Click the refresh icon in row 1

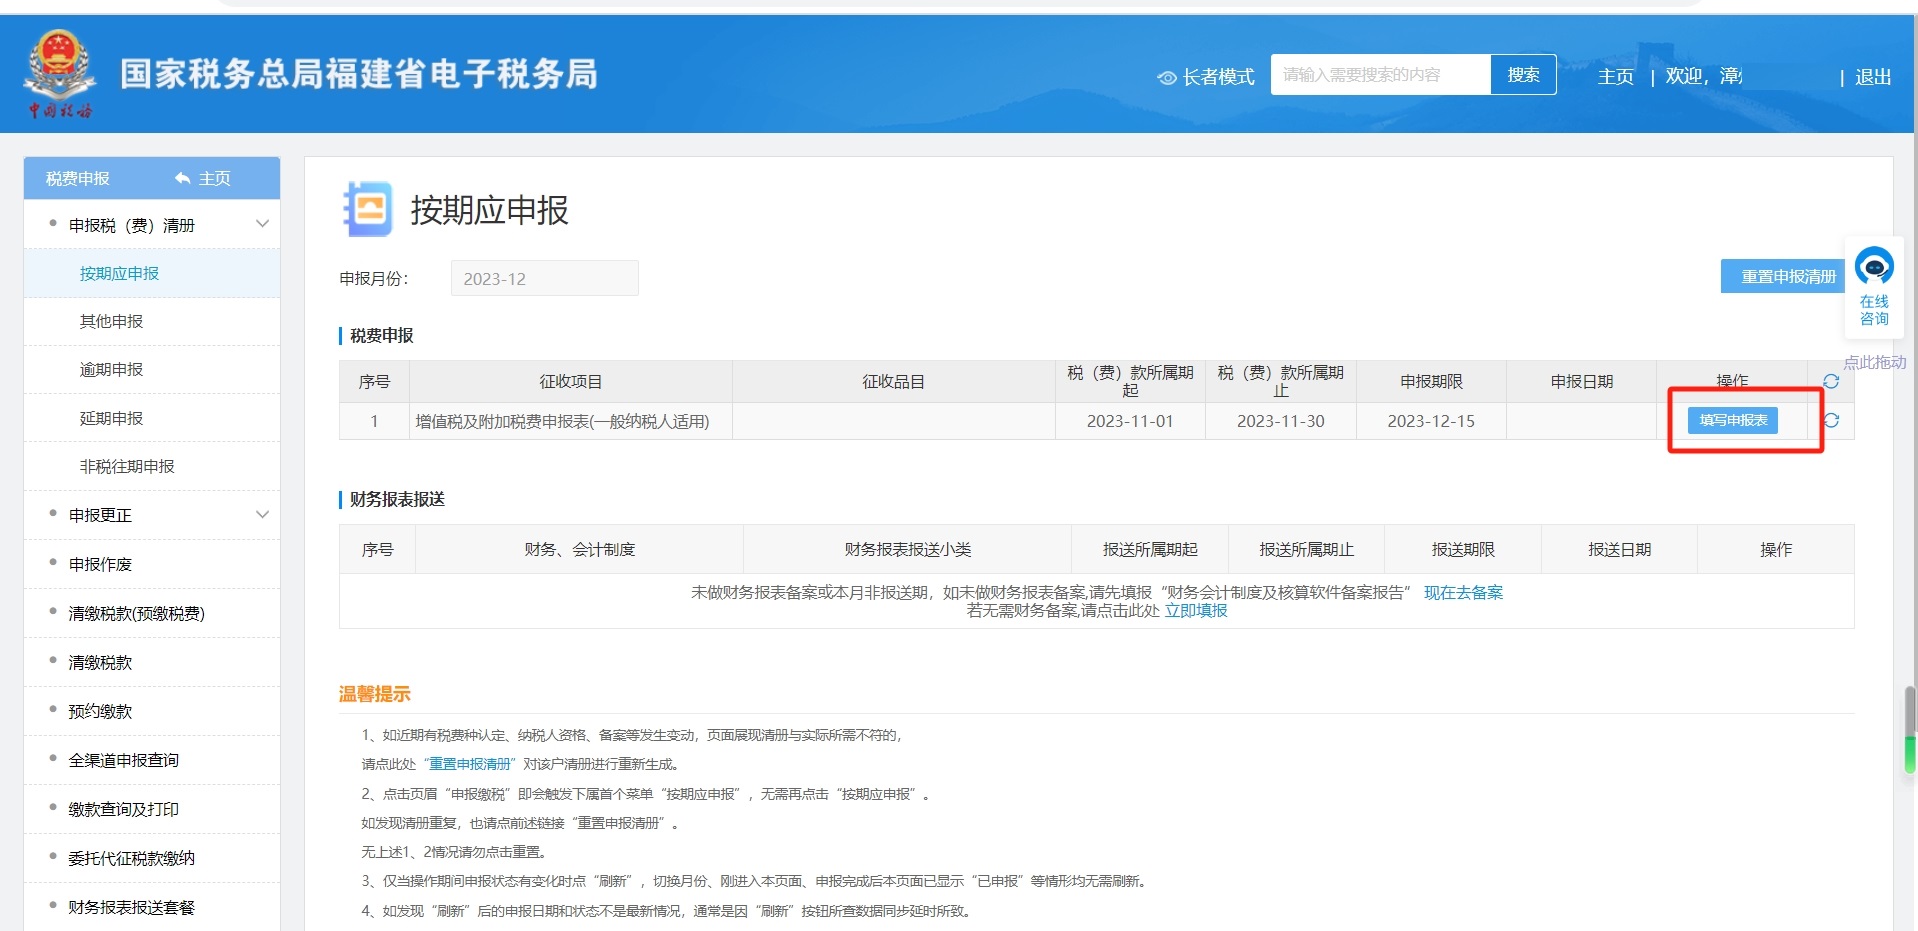[1830, 421]
